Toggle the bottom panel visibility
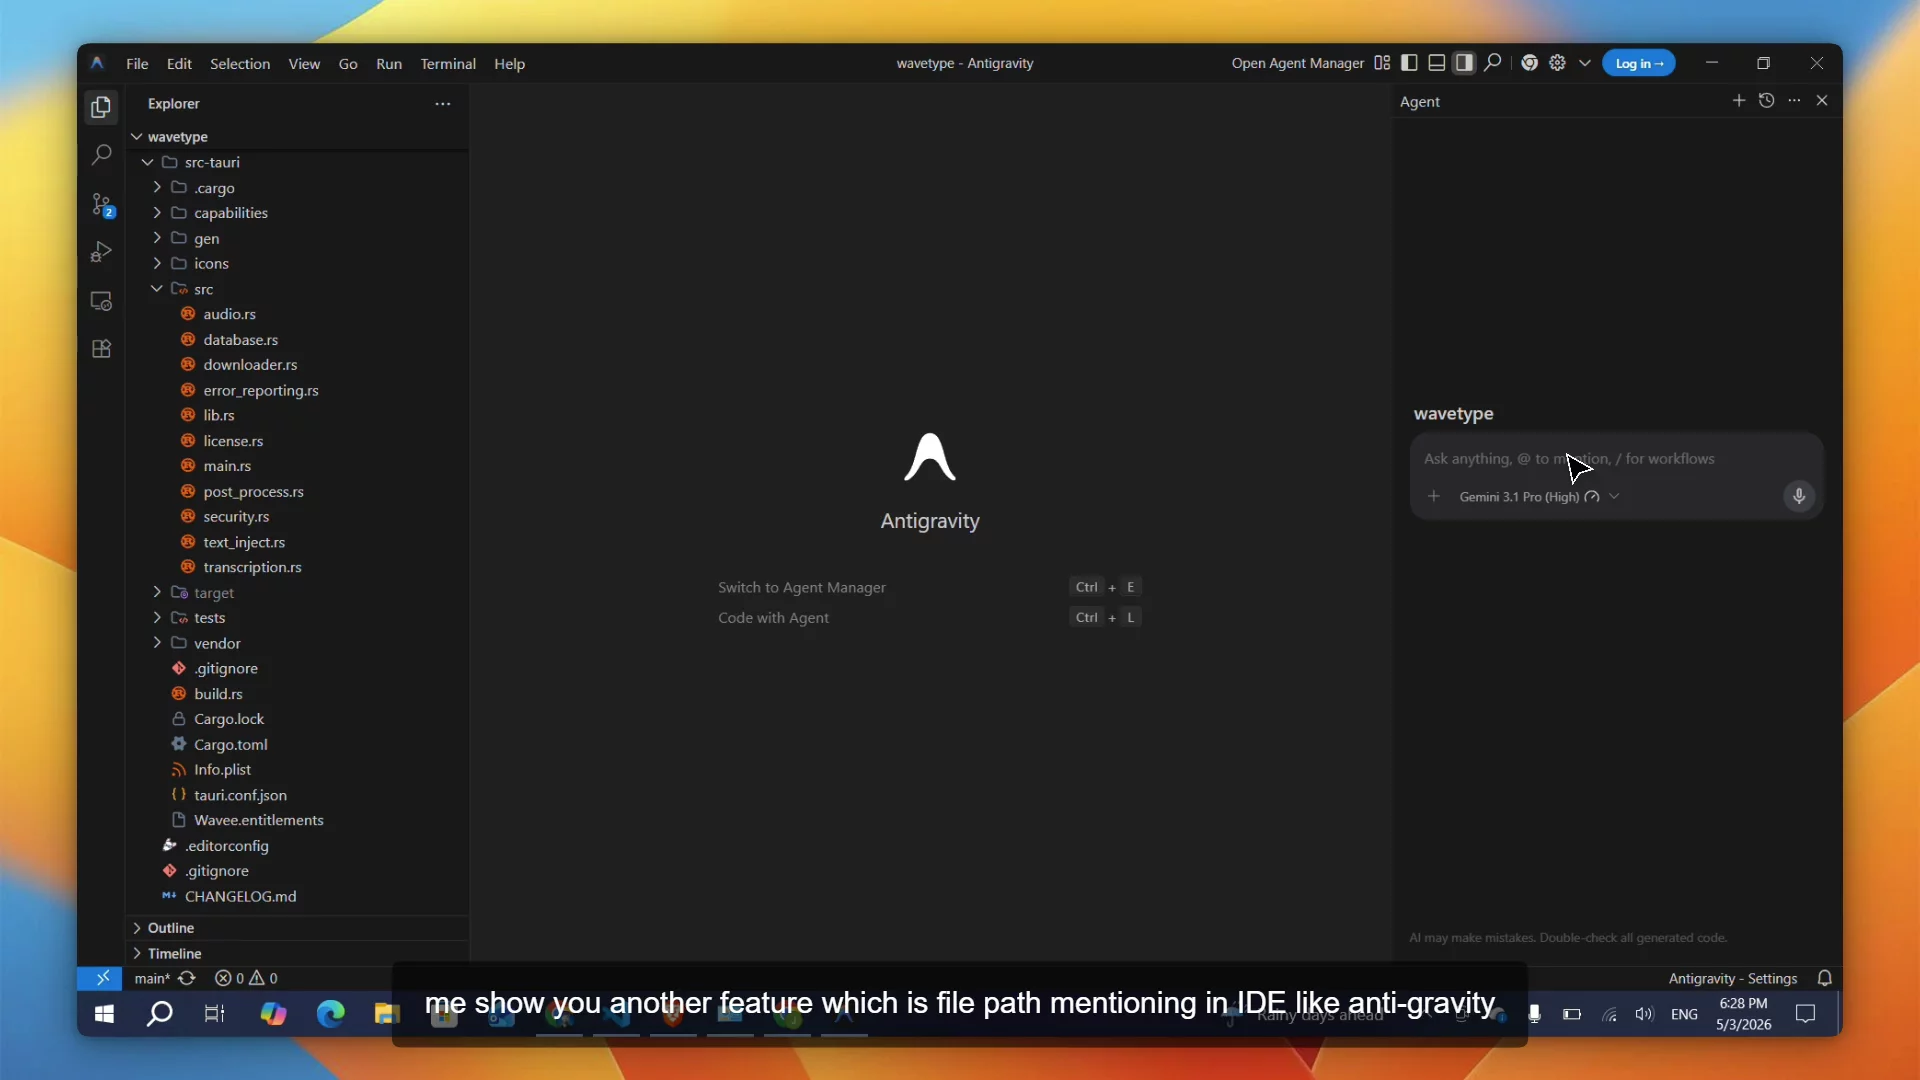Image resolution: width=1920 pixels, height=1080 pixels. pos(1437,63)
